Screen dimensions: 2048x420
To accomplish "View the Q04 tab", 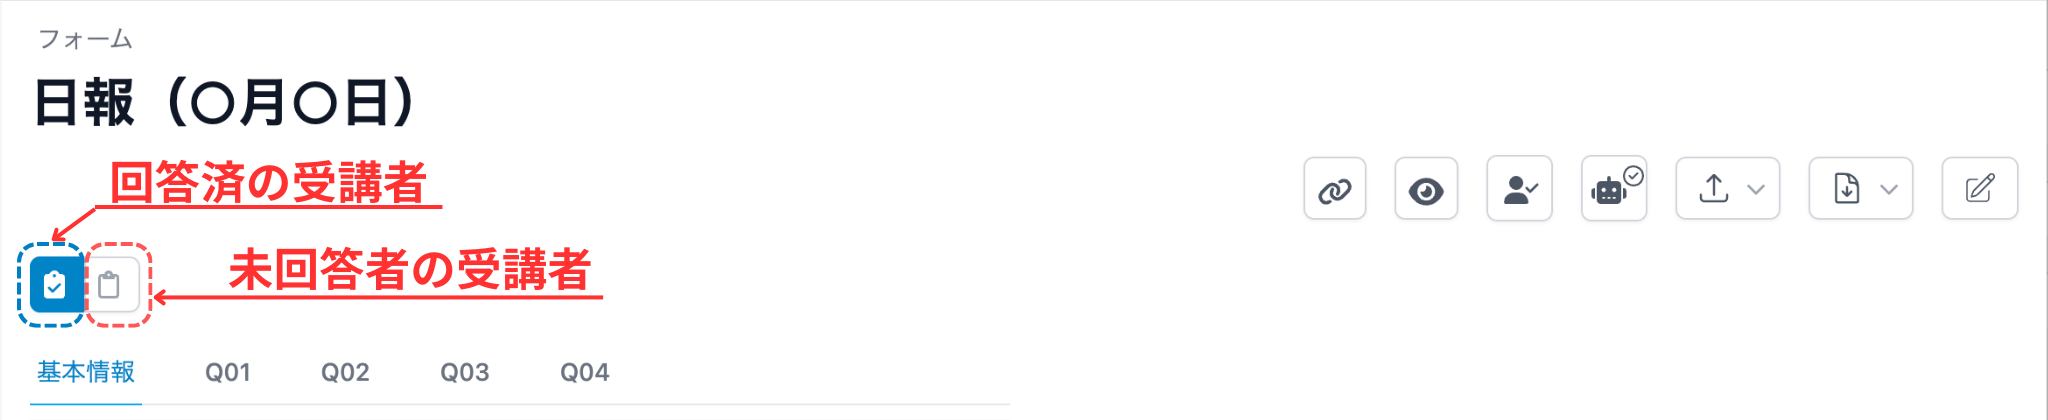I will coord(585,373).
